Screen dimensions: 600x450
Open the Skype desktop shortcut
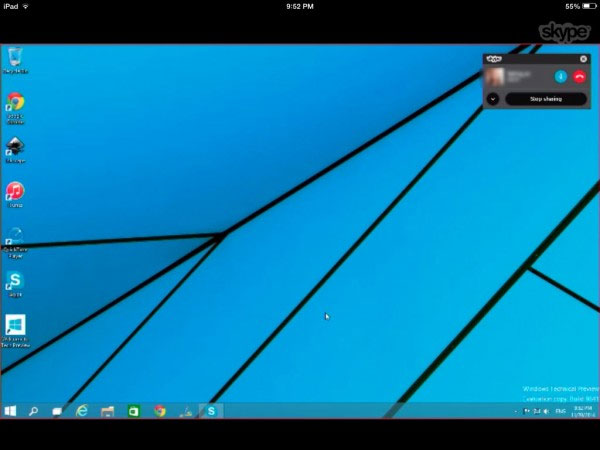click(x=15, y=284)
